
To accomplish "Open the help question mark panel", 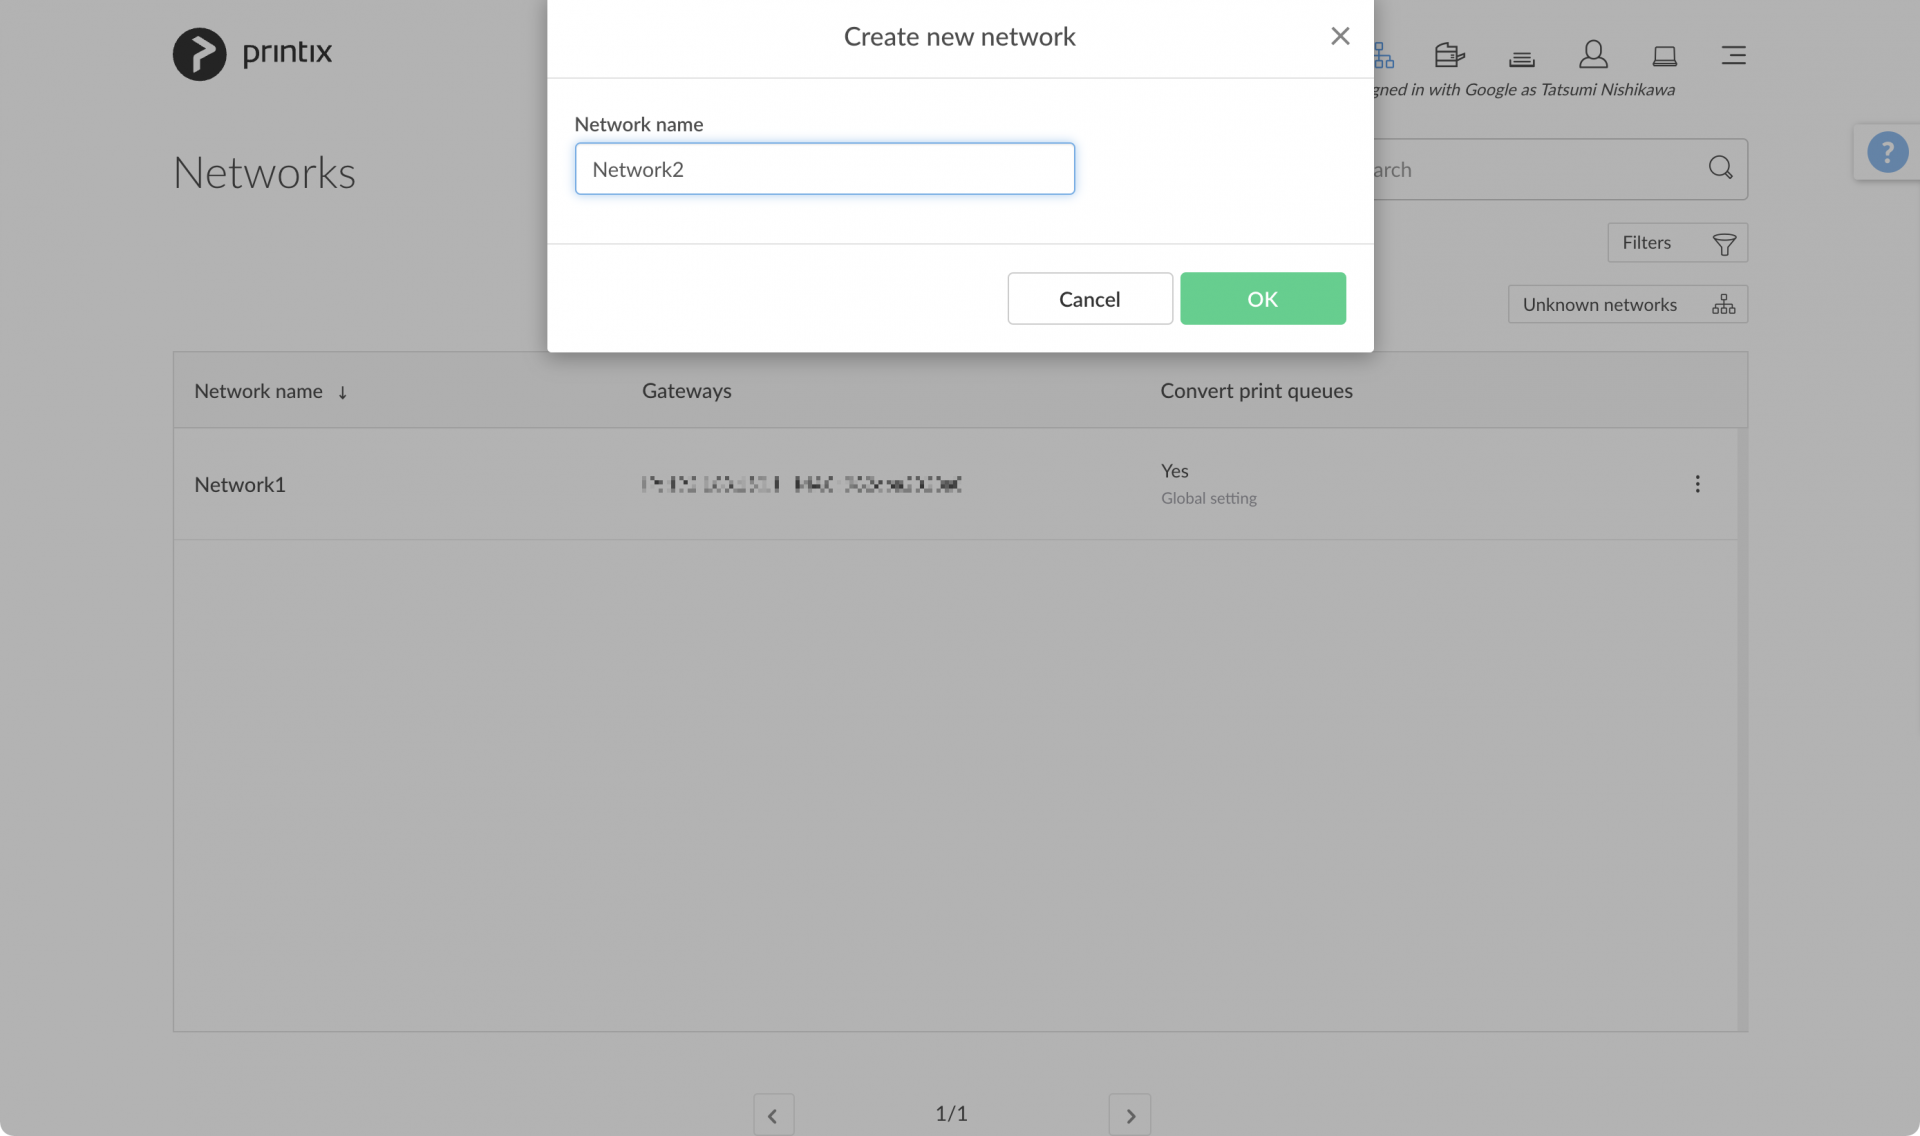I will point(1887,151).
